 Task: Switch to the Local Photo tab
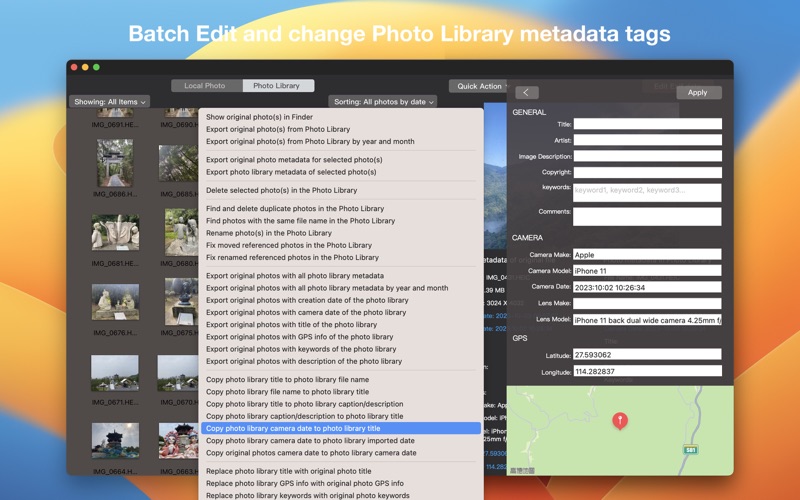205,86
